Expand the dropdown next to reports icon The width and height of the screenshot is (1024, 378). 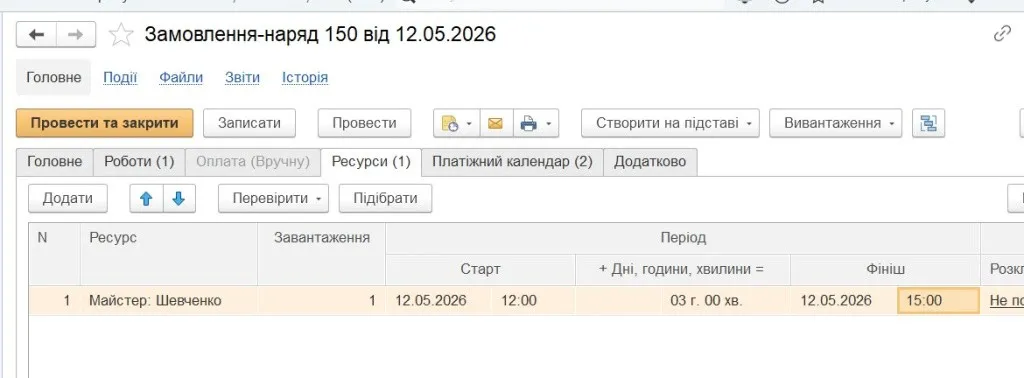coord(470,123)
